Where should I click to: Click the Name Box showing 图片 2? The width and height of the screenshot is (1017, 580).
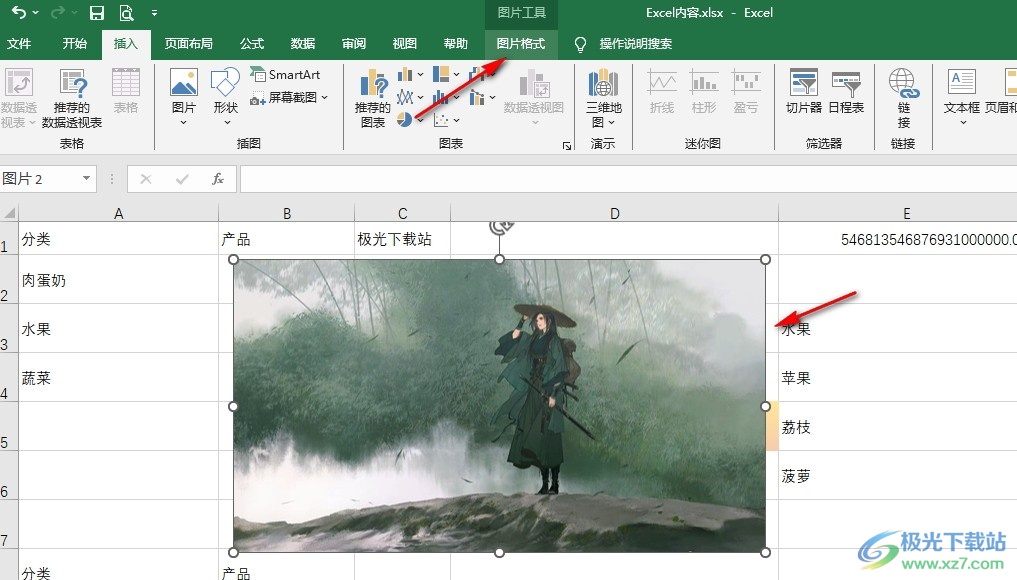pyautogui.click(x=40, y=179)
